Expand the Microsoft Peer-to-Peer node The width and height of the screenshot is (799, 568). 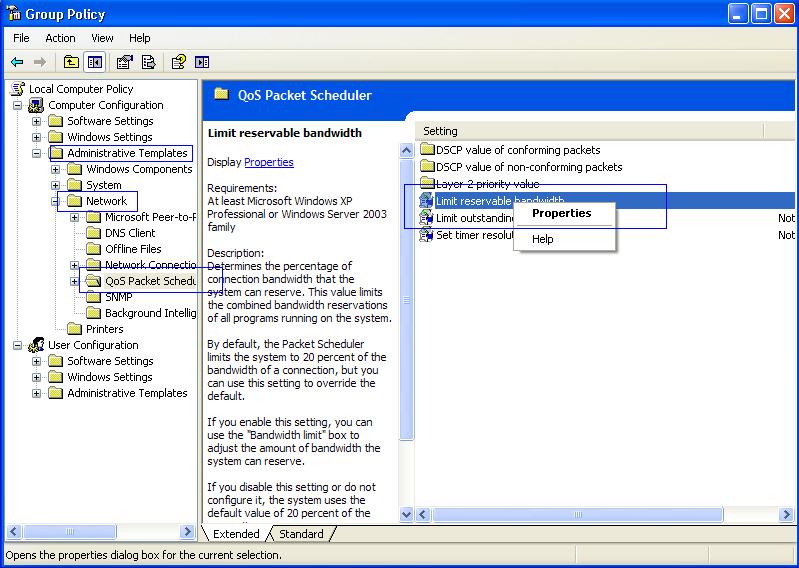(x=74, y=217)
